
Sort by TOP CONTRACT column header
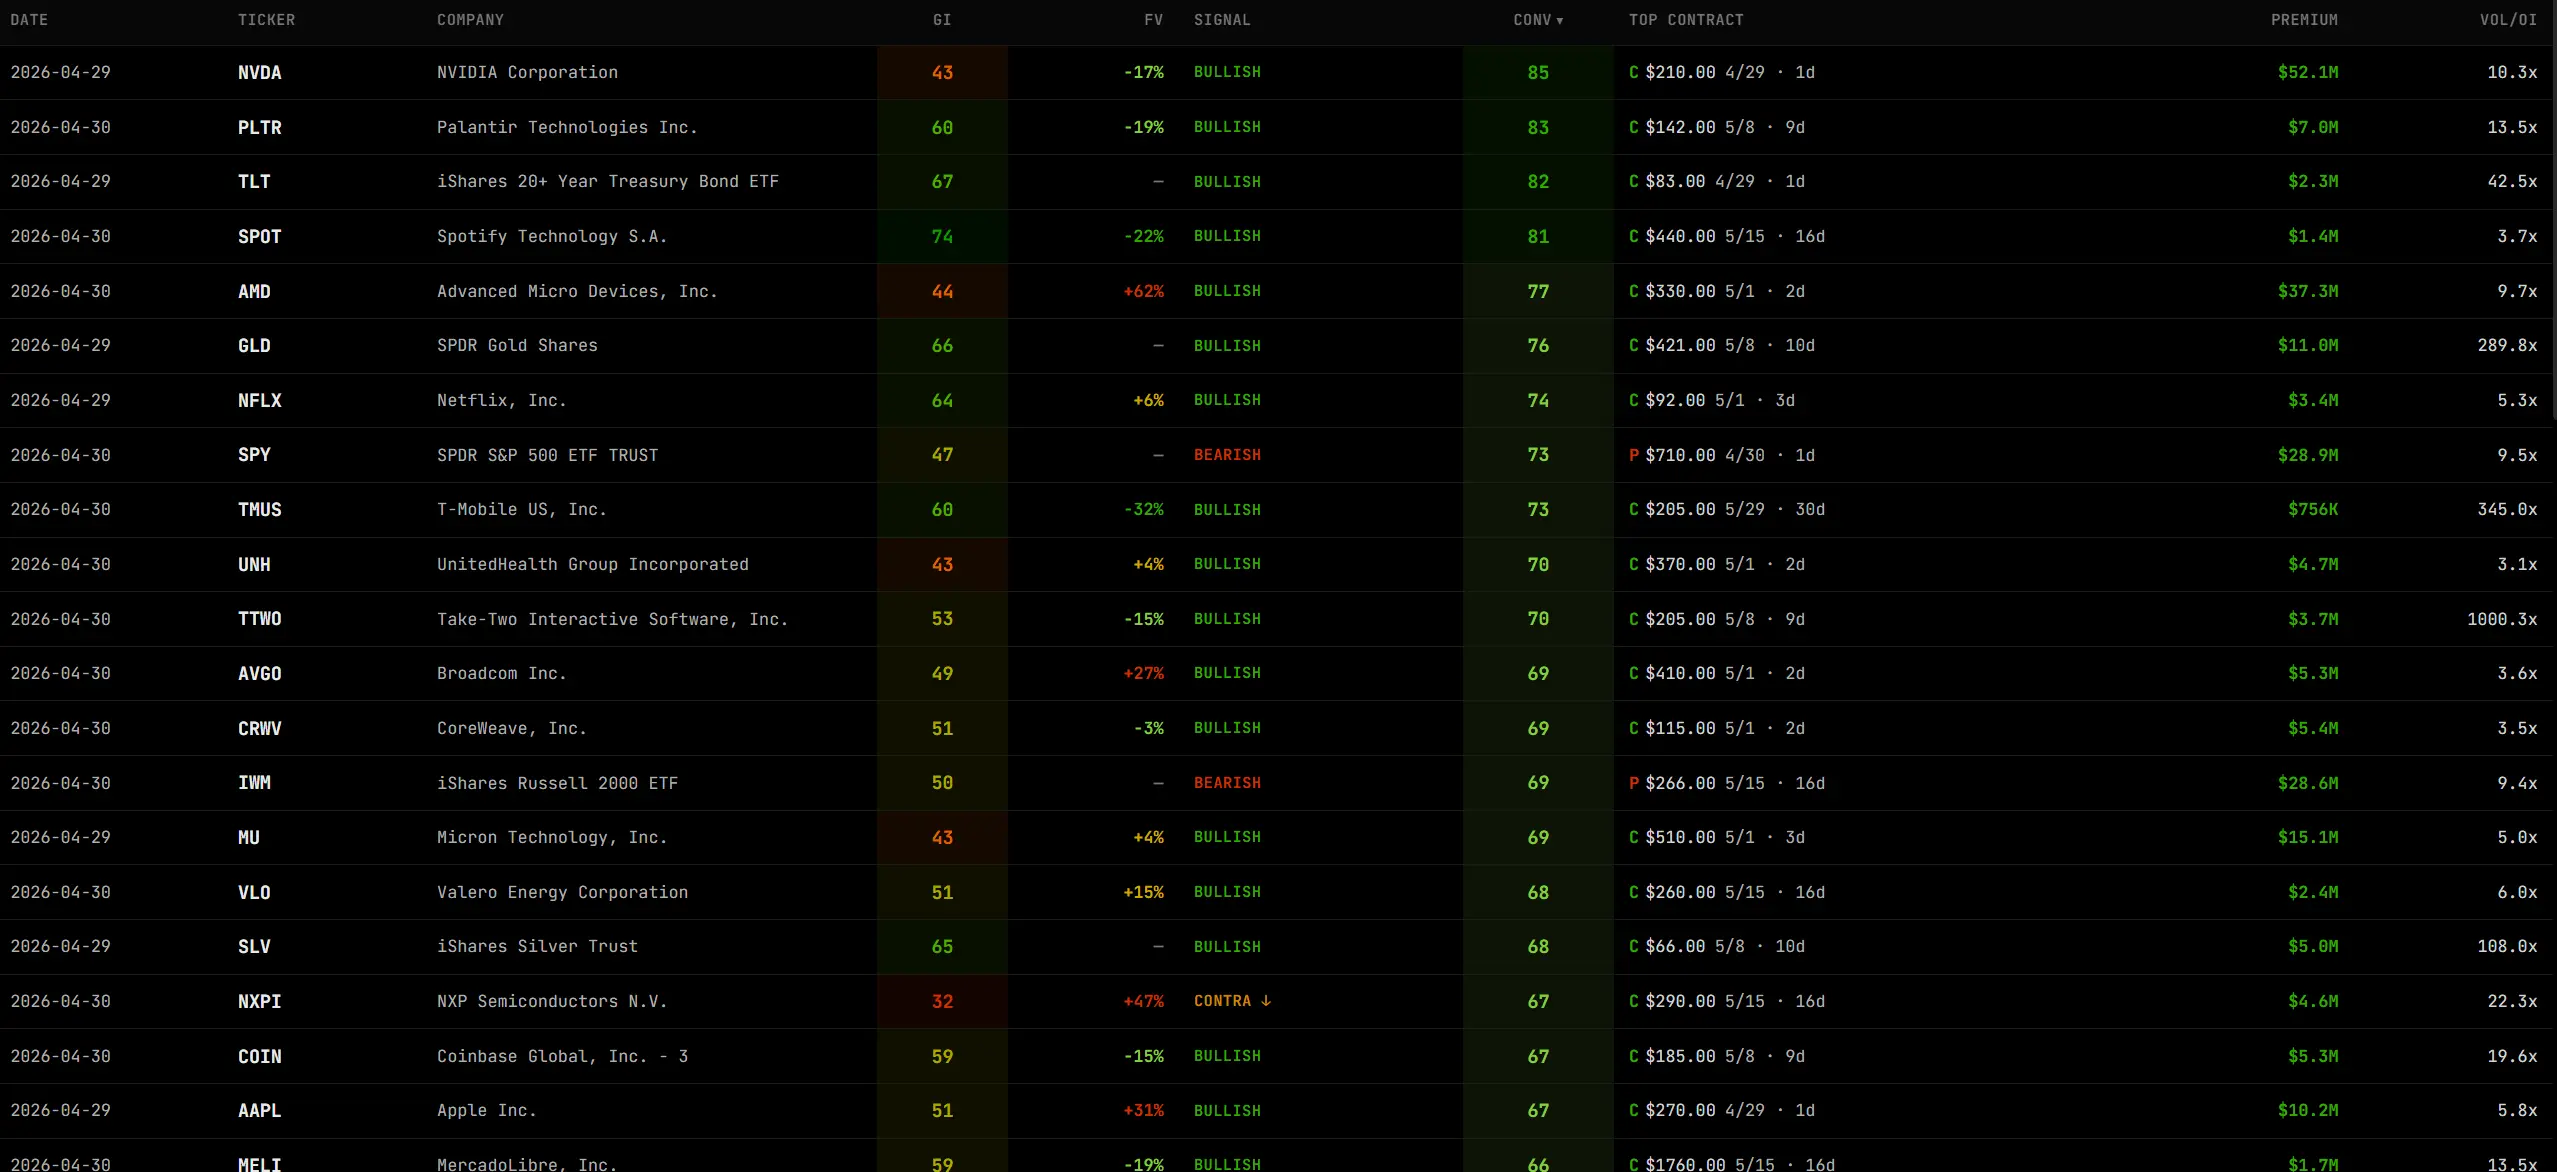[1686, 20]
